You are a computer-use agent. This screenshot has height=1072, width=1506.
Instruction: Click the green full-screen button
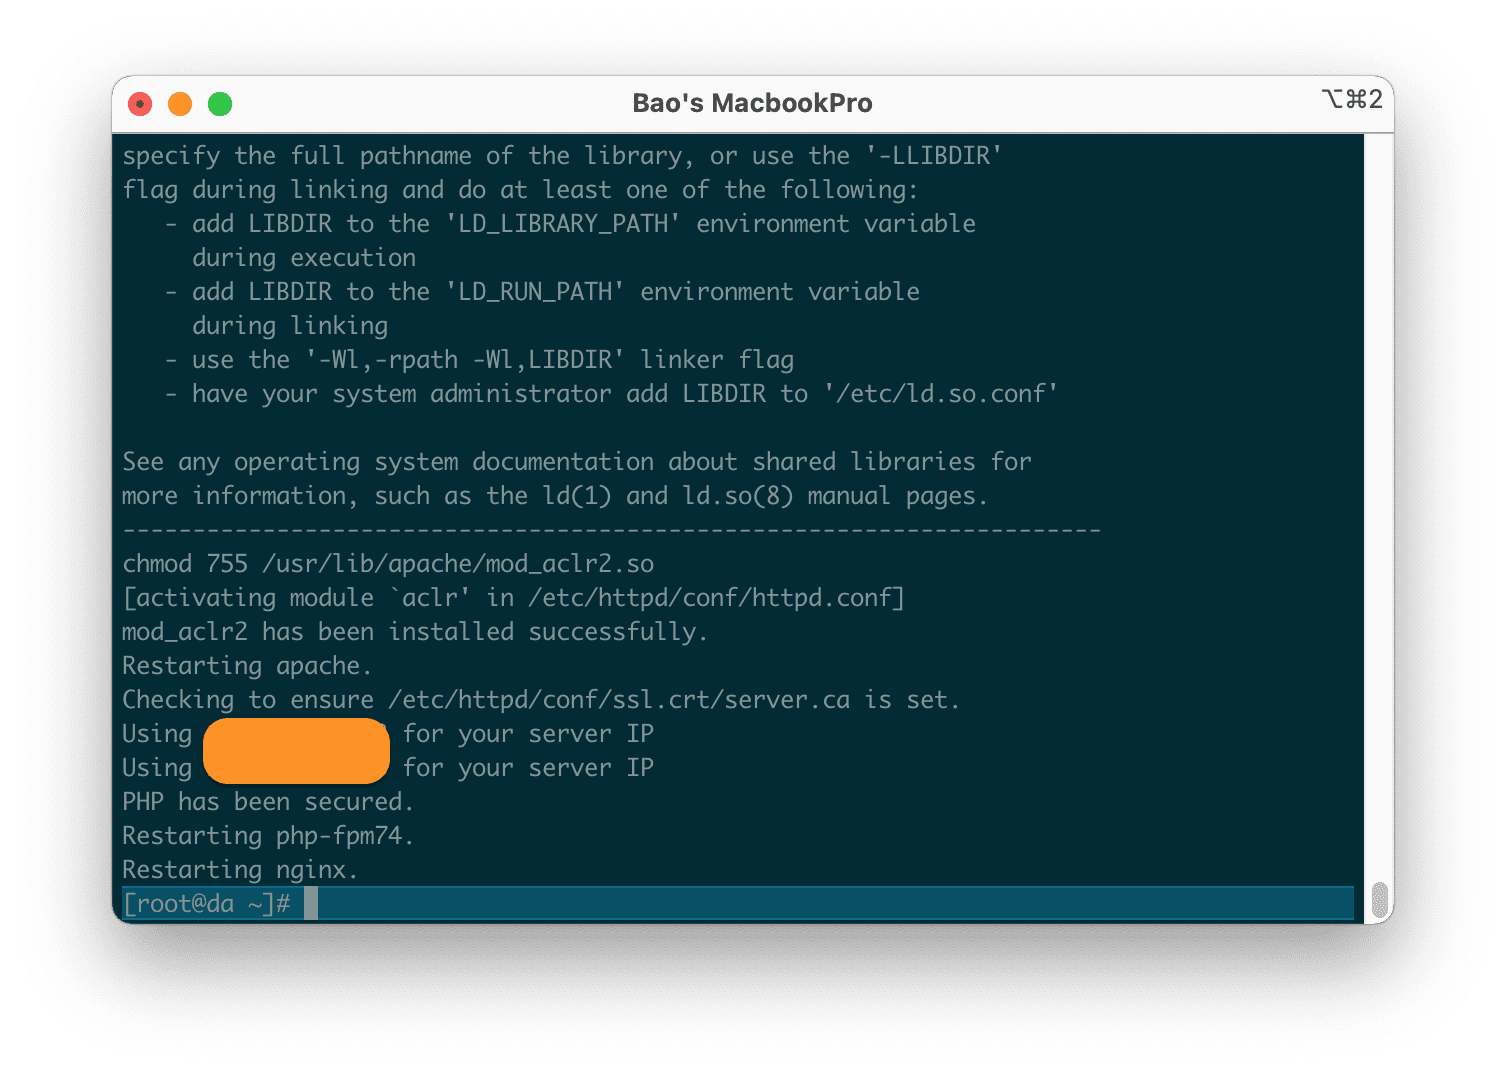pyautogui.click(x=219, y=103)
